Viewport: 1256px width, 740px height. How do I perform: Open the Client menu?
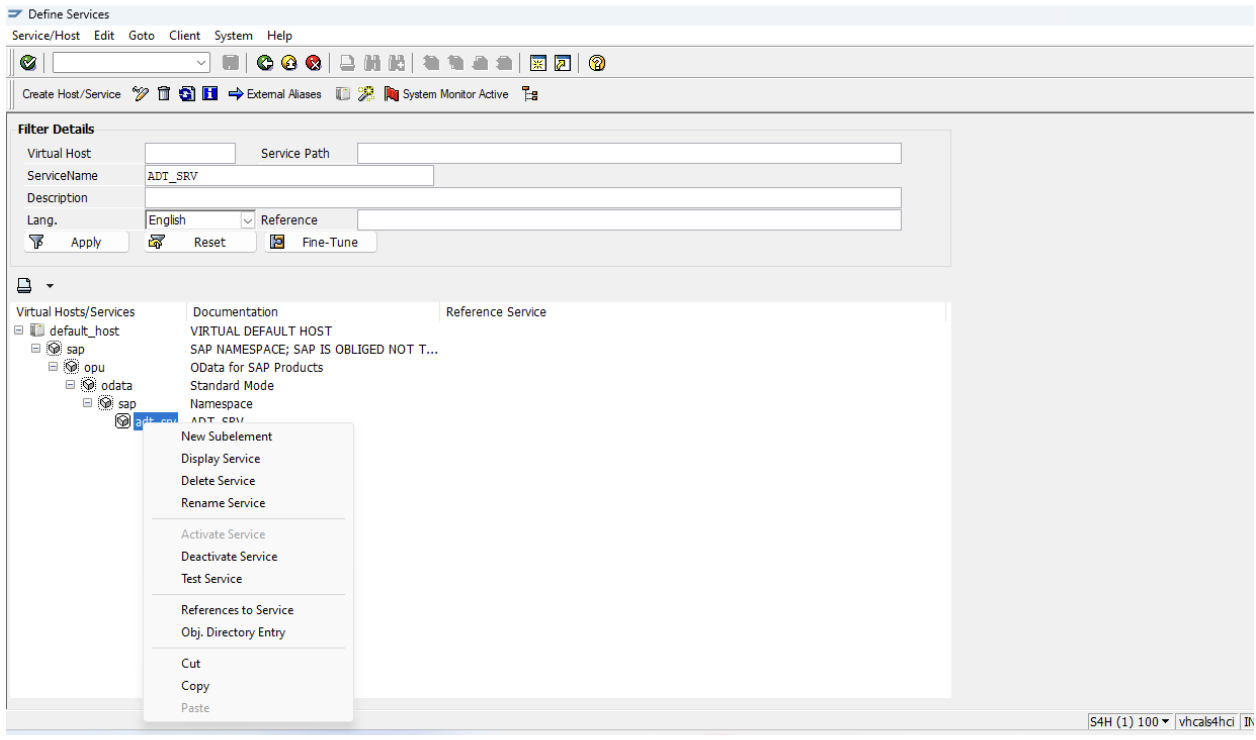pos(184,35)
